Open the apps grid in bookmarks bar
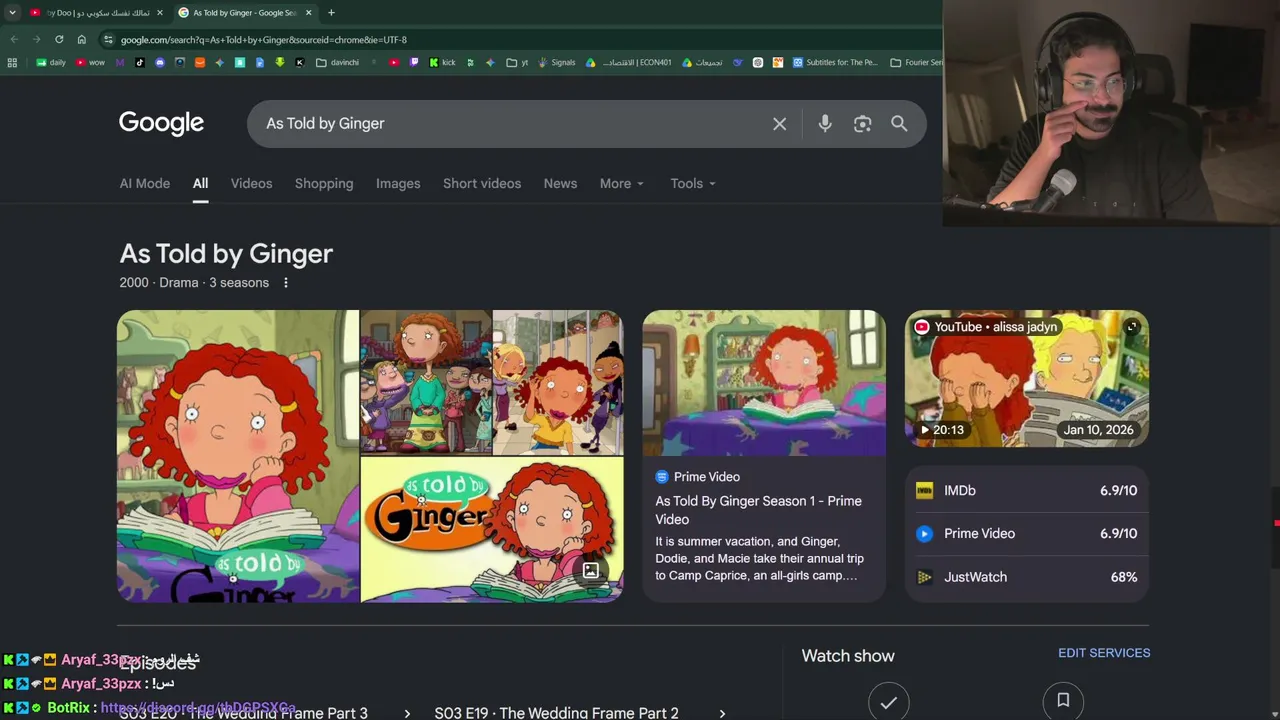 [x=12, y=62]
